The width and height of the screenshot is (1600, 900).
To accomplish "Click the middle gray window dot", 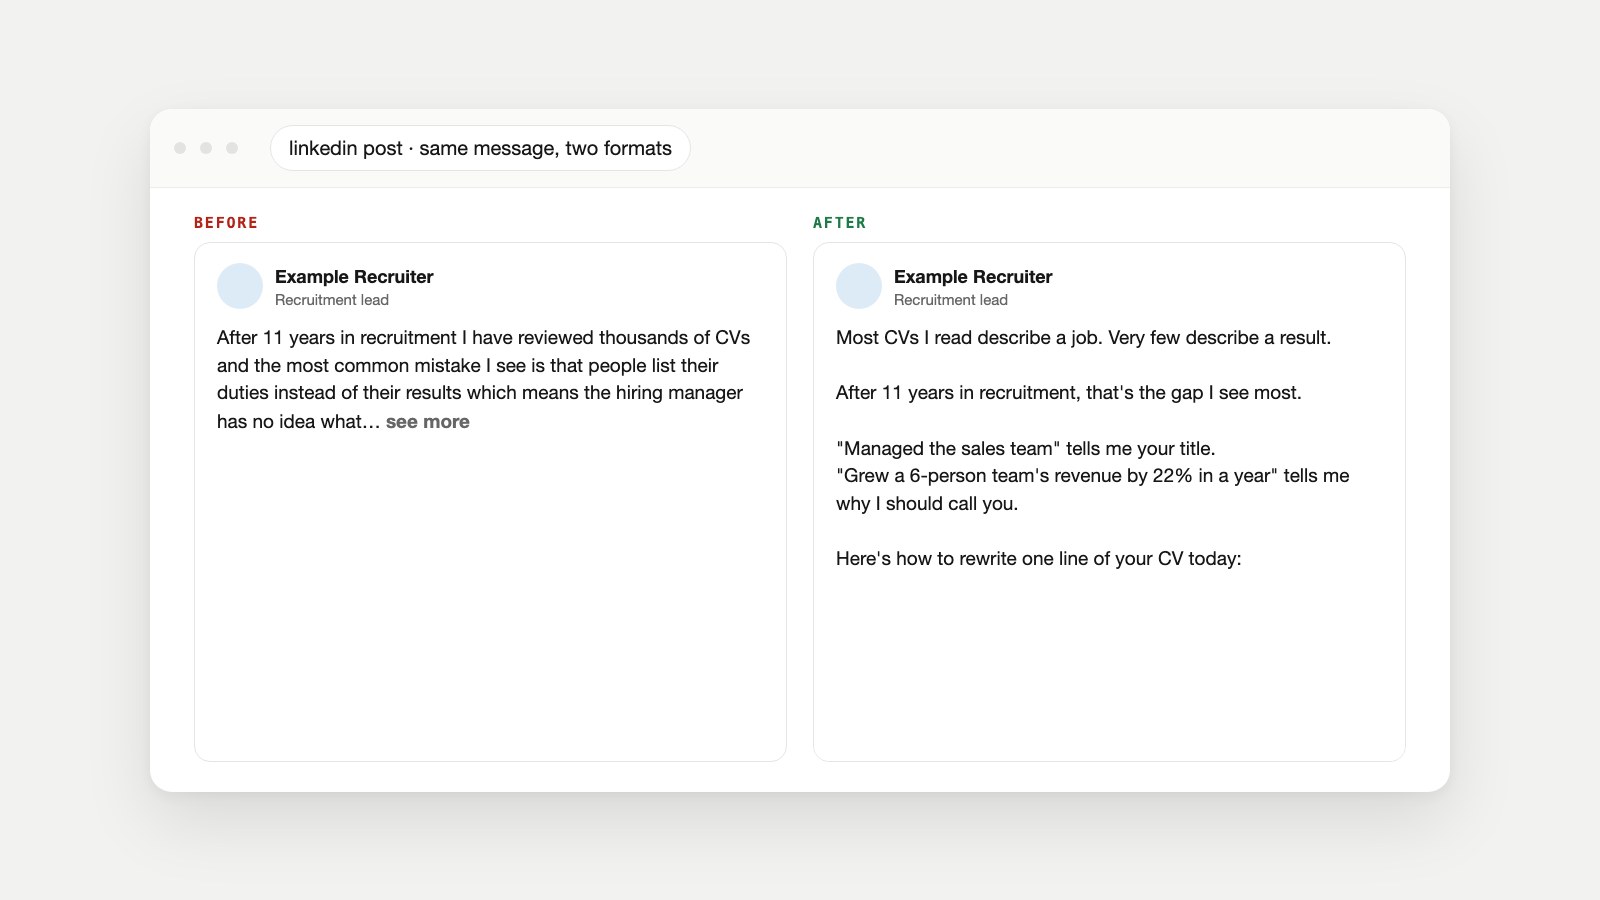I will point(206,148).
